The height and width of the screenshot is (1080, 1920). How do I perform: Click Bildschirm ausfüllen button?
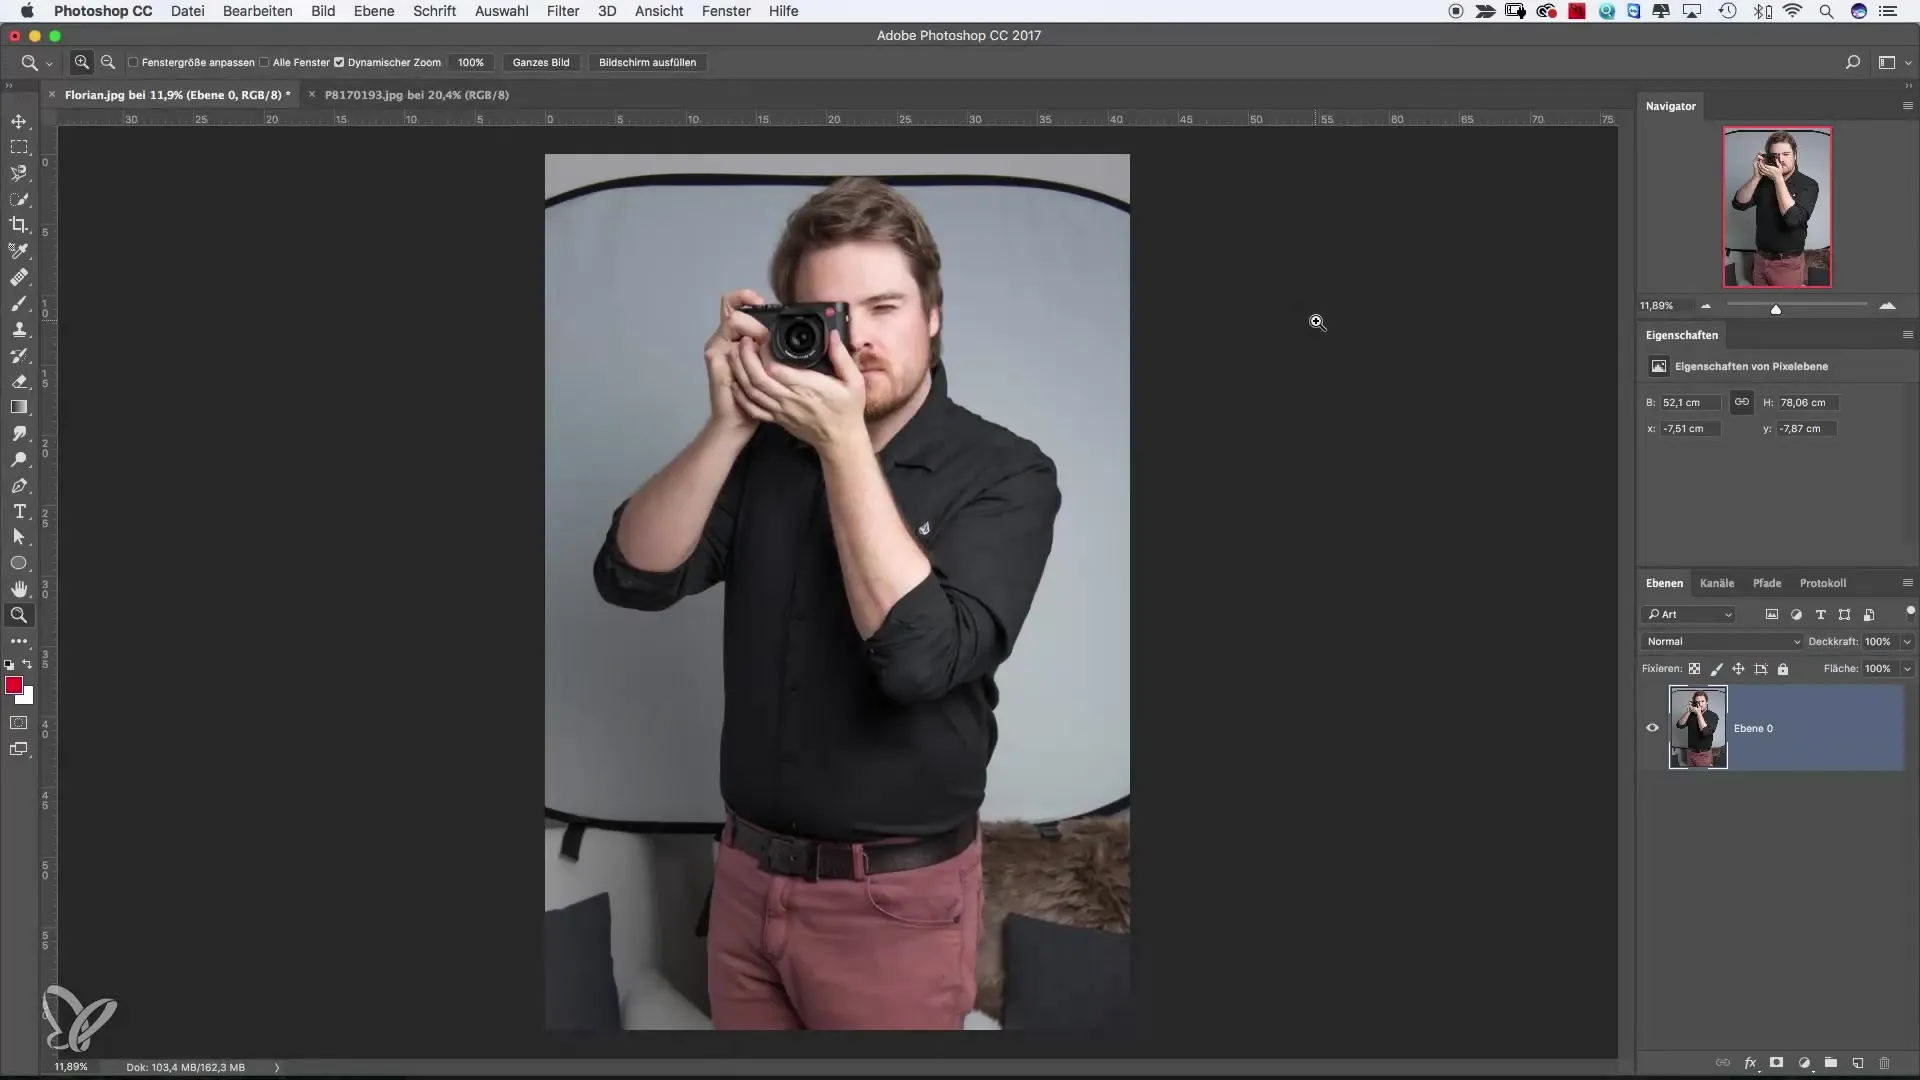(647, 62)
